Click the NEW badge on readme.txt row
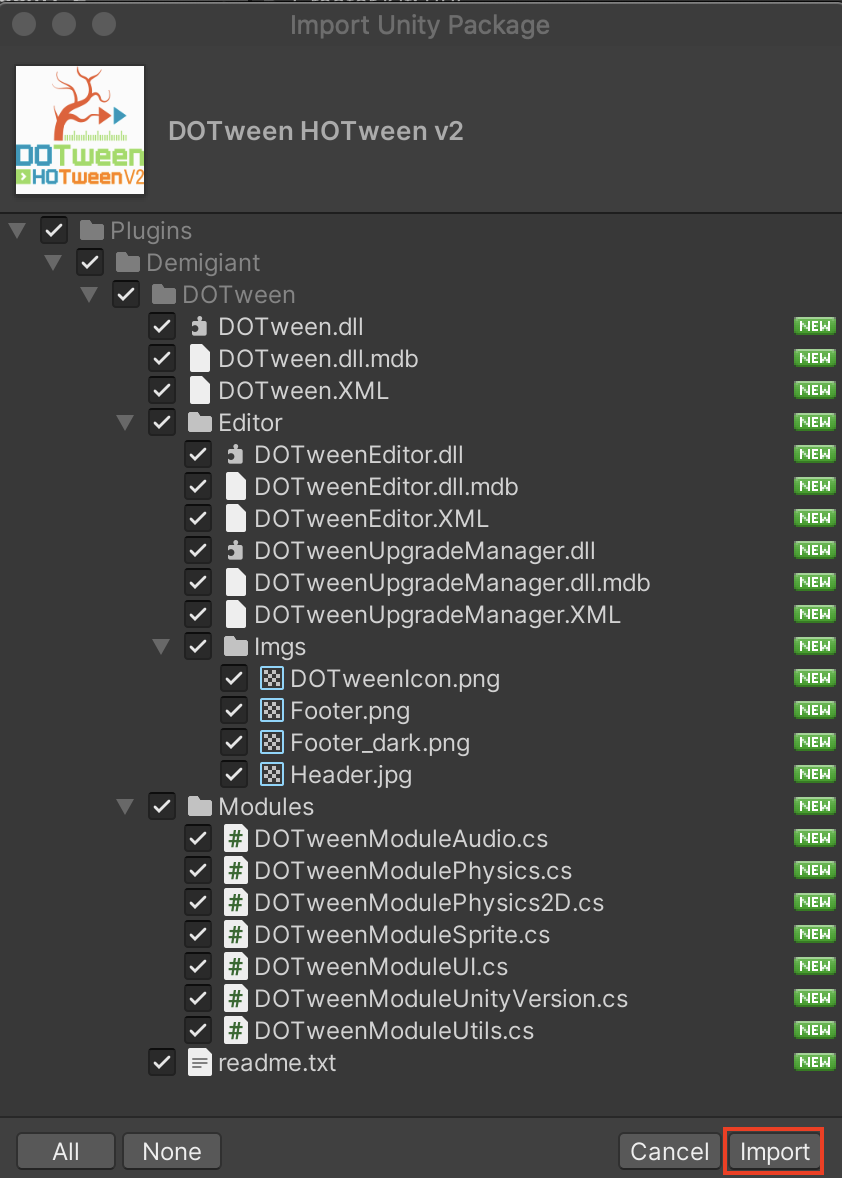Viewport: 842px width, 1178px height. [x=815, y=1062]
